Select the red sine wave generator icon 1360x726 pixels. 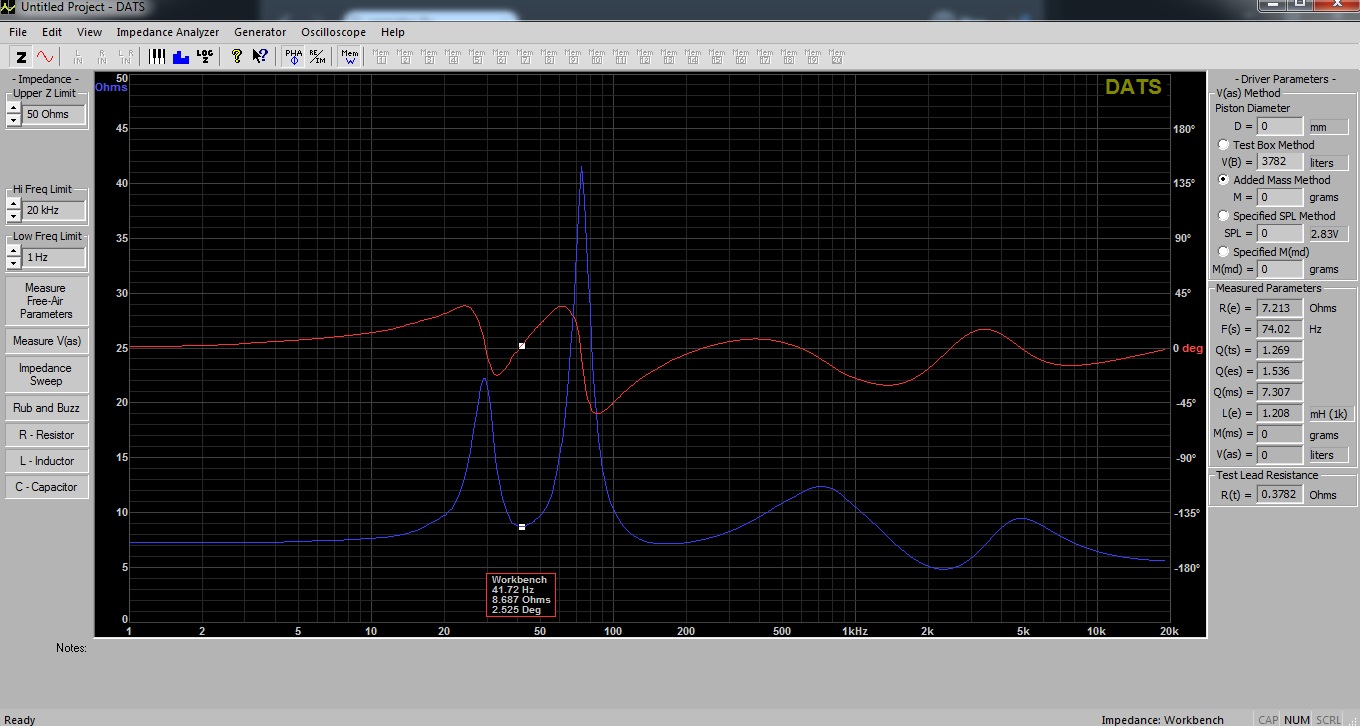pos(45,57)
